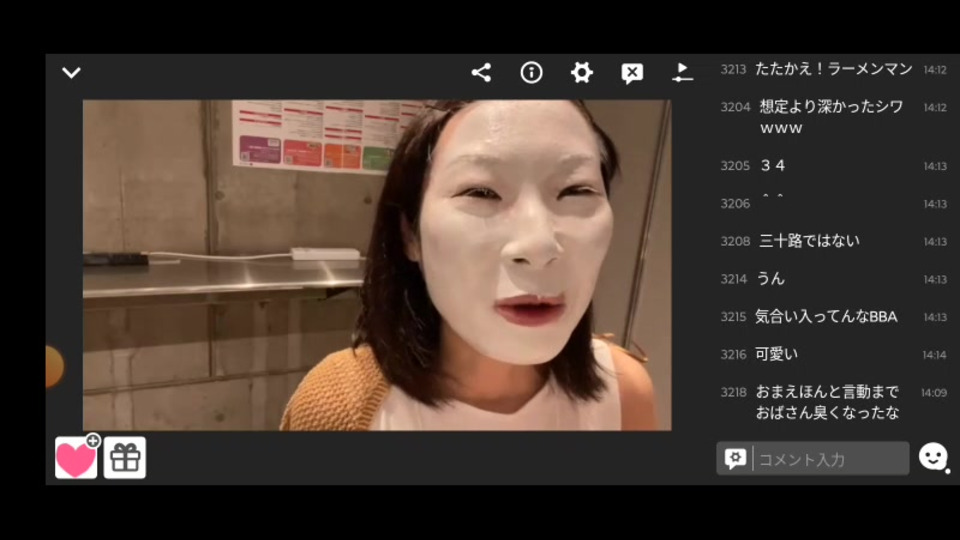This screenshot has width=960, height=540.
Task: Click the orange circle at left edge
Action: 54,367
